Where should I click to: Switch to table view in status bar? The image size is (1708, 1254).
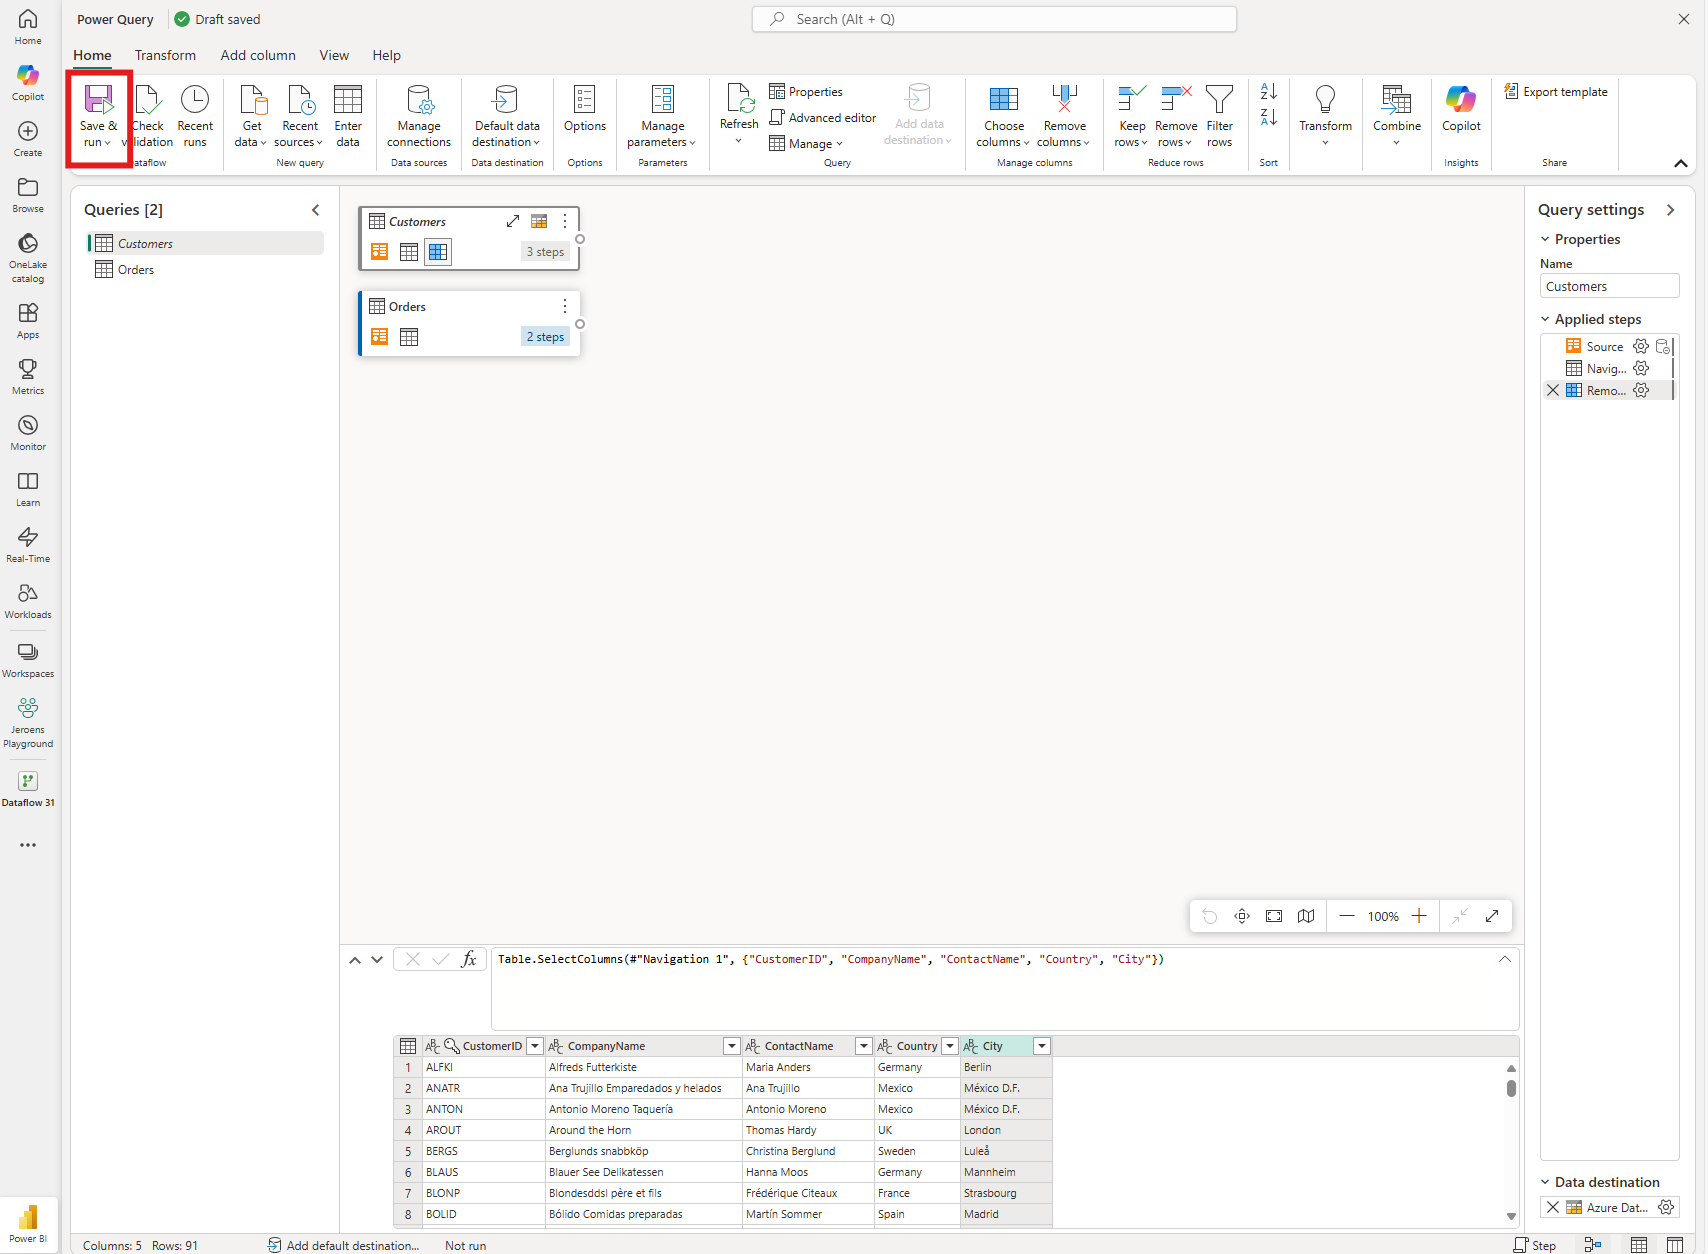tap(1639, 1245)
